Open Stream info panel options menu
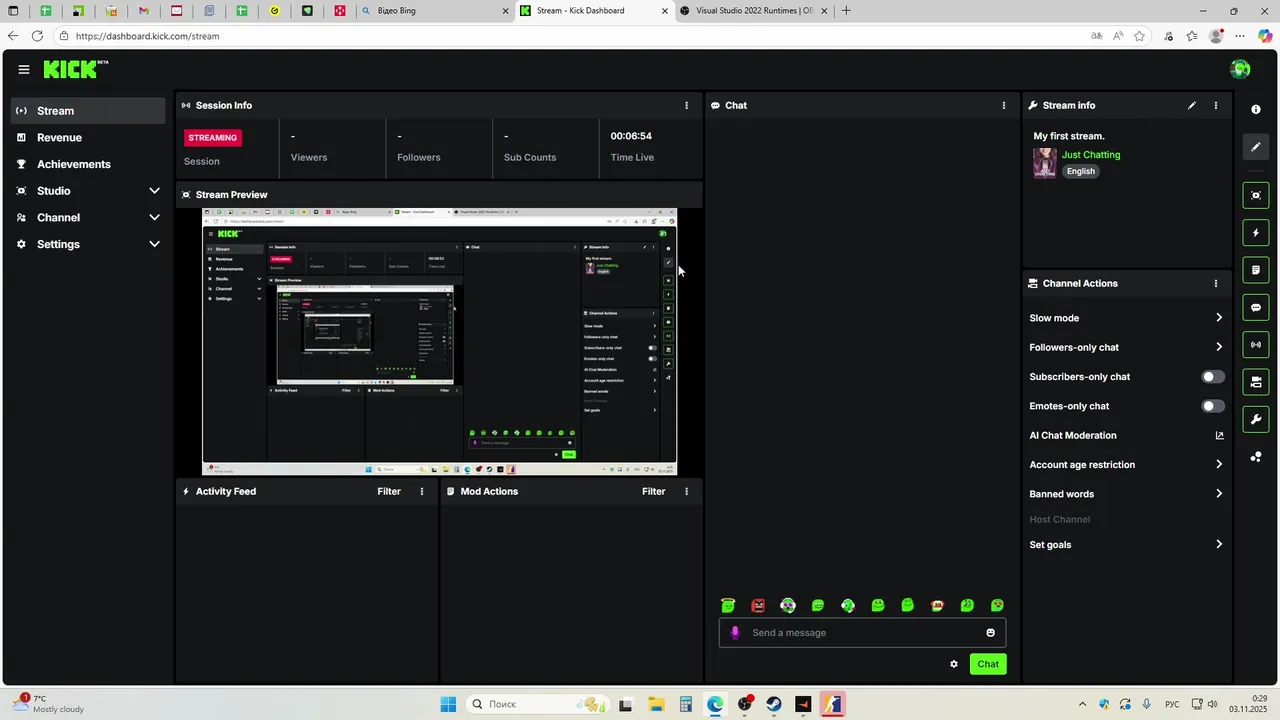Screen dimensions: 1280x720 (x=1216, y=105)
